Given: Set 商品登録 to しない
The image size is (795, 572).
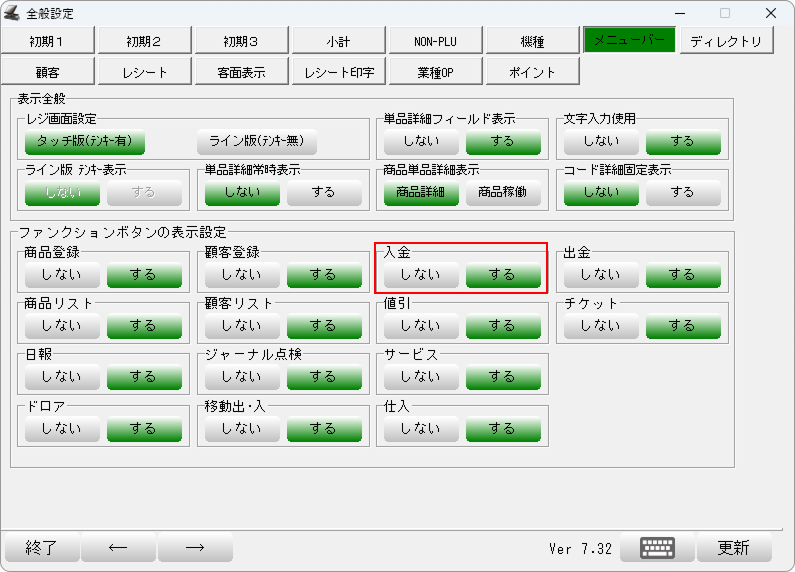Looking at the screenshot, I should [62, 274].
